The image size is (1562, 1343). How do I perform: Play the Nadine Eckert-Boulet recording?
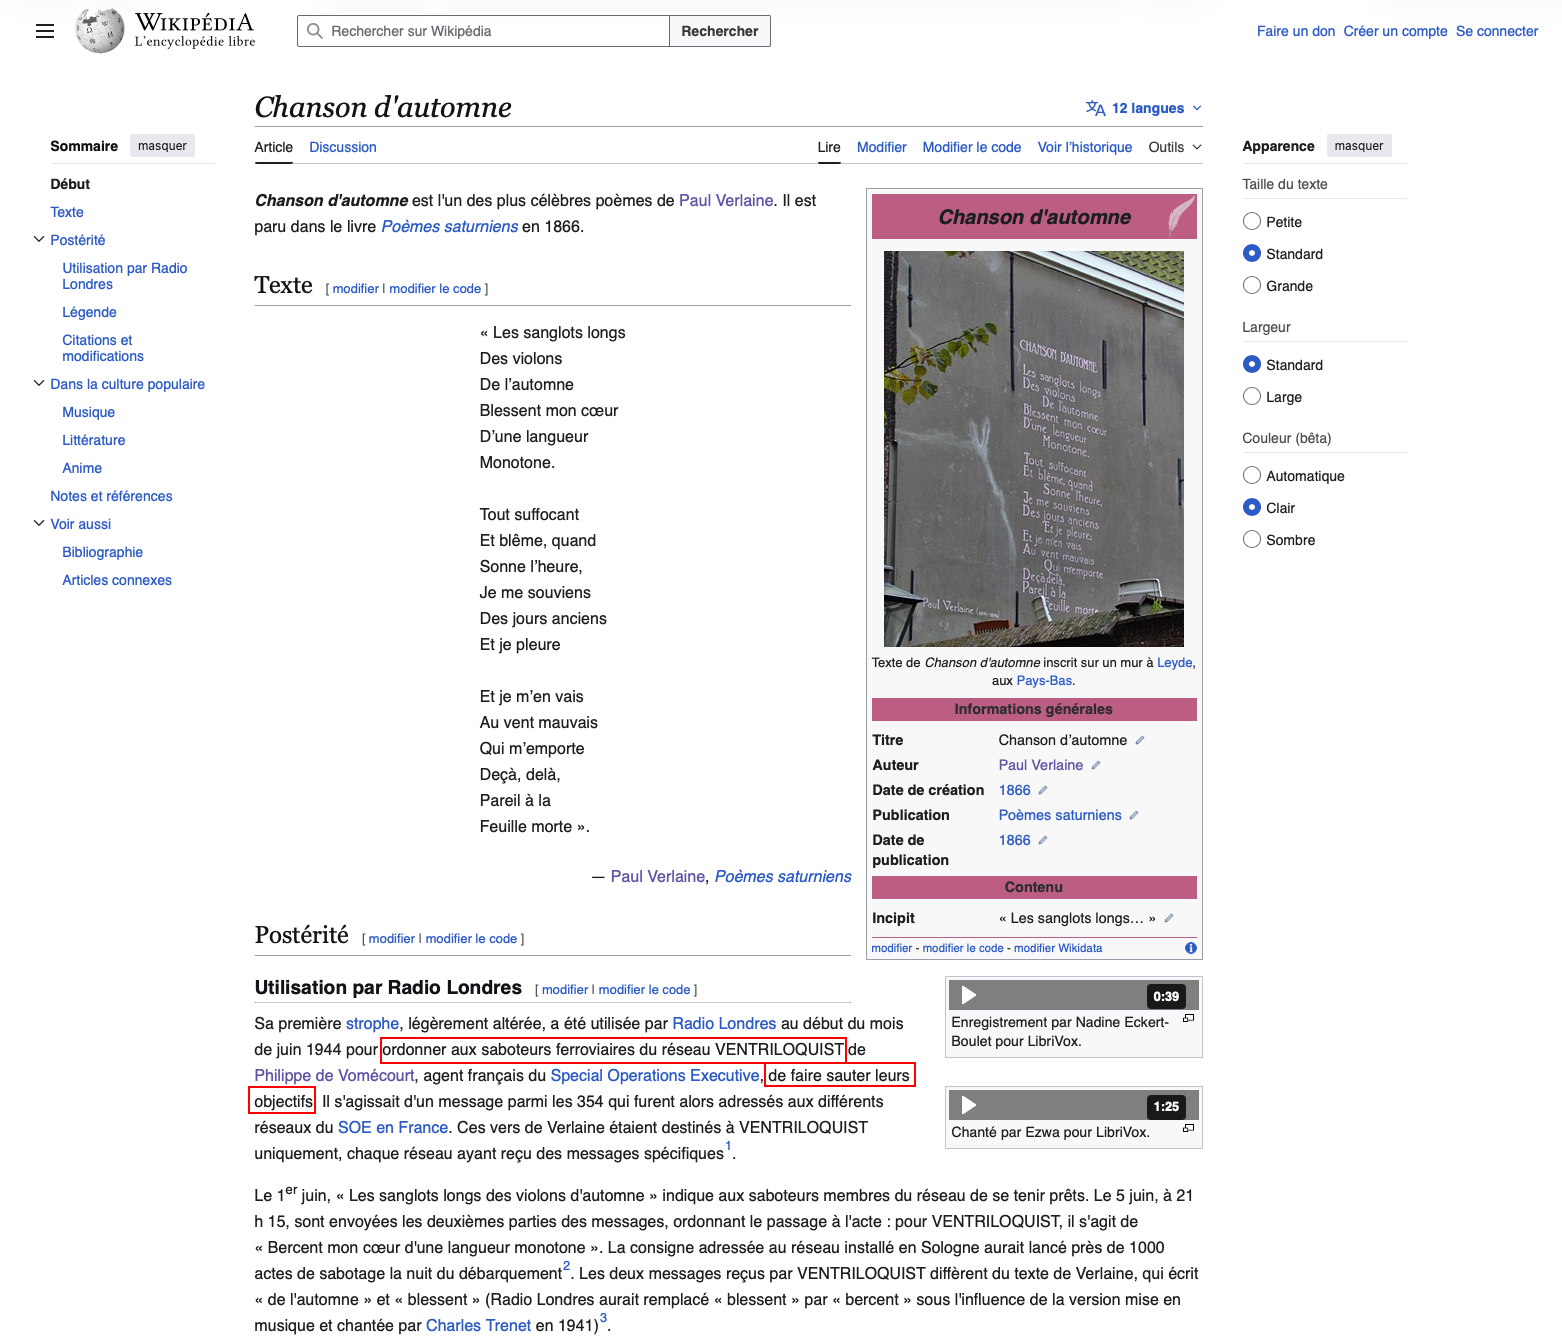click(x=968, y=995)
